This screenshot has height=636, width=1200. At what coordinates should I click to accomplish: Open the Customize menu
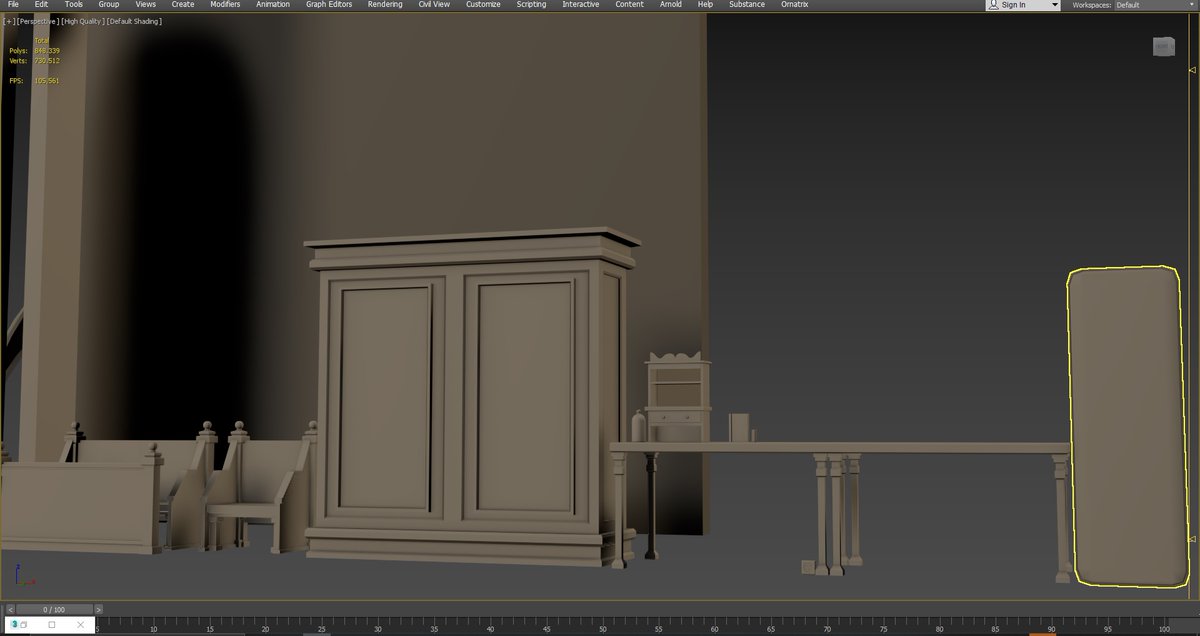pos(483,4)
